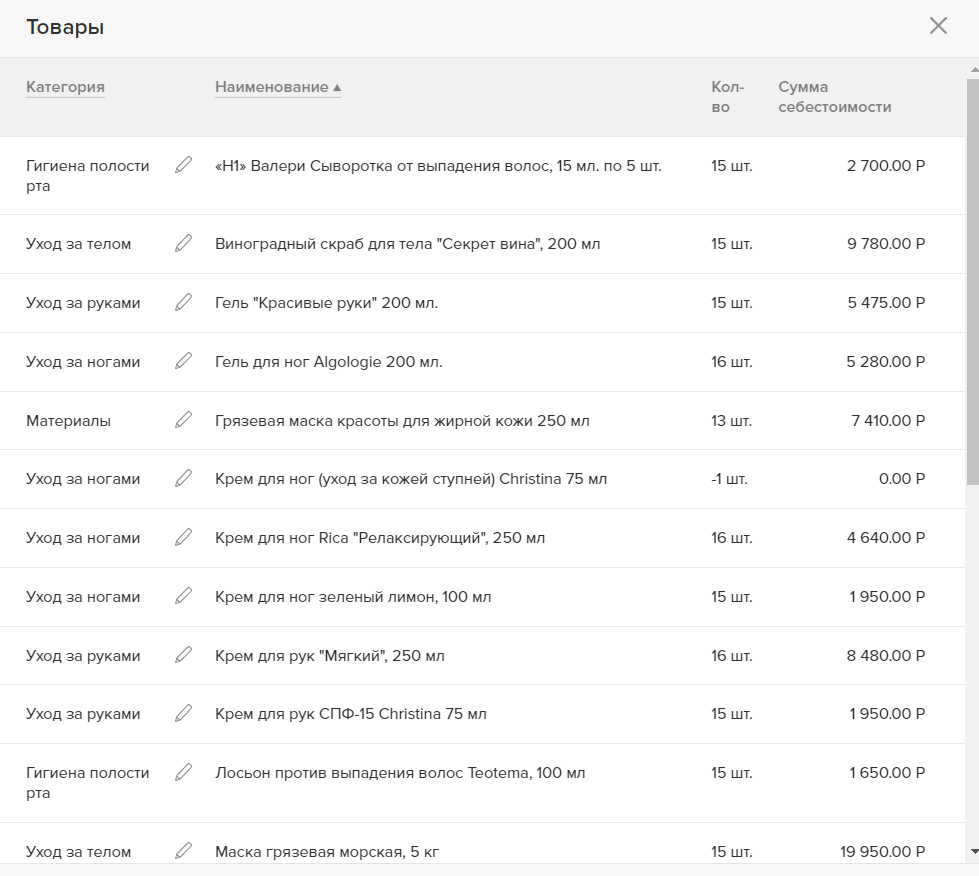This screenshot has height=876, width=979.
Task: Edit «Н1» Валери Сыворотка product with pencil
Action: (x=184, y=165)
